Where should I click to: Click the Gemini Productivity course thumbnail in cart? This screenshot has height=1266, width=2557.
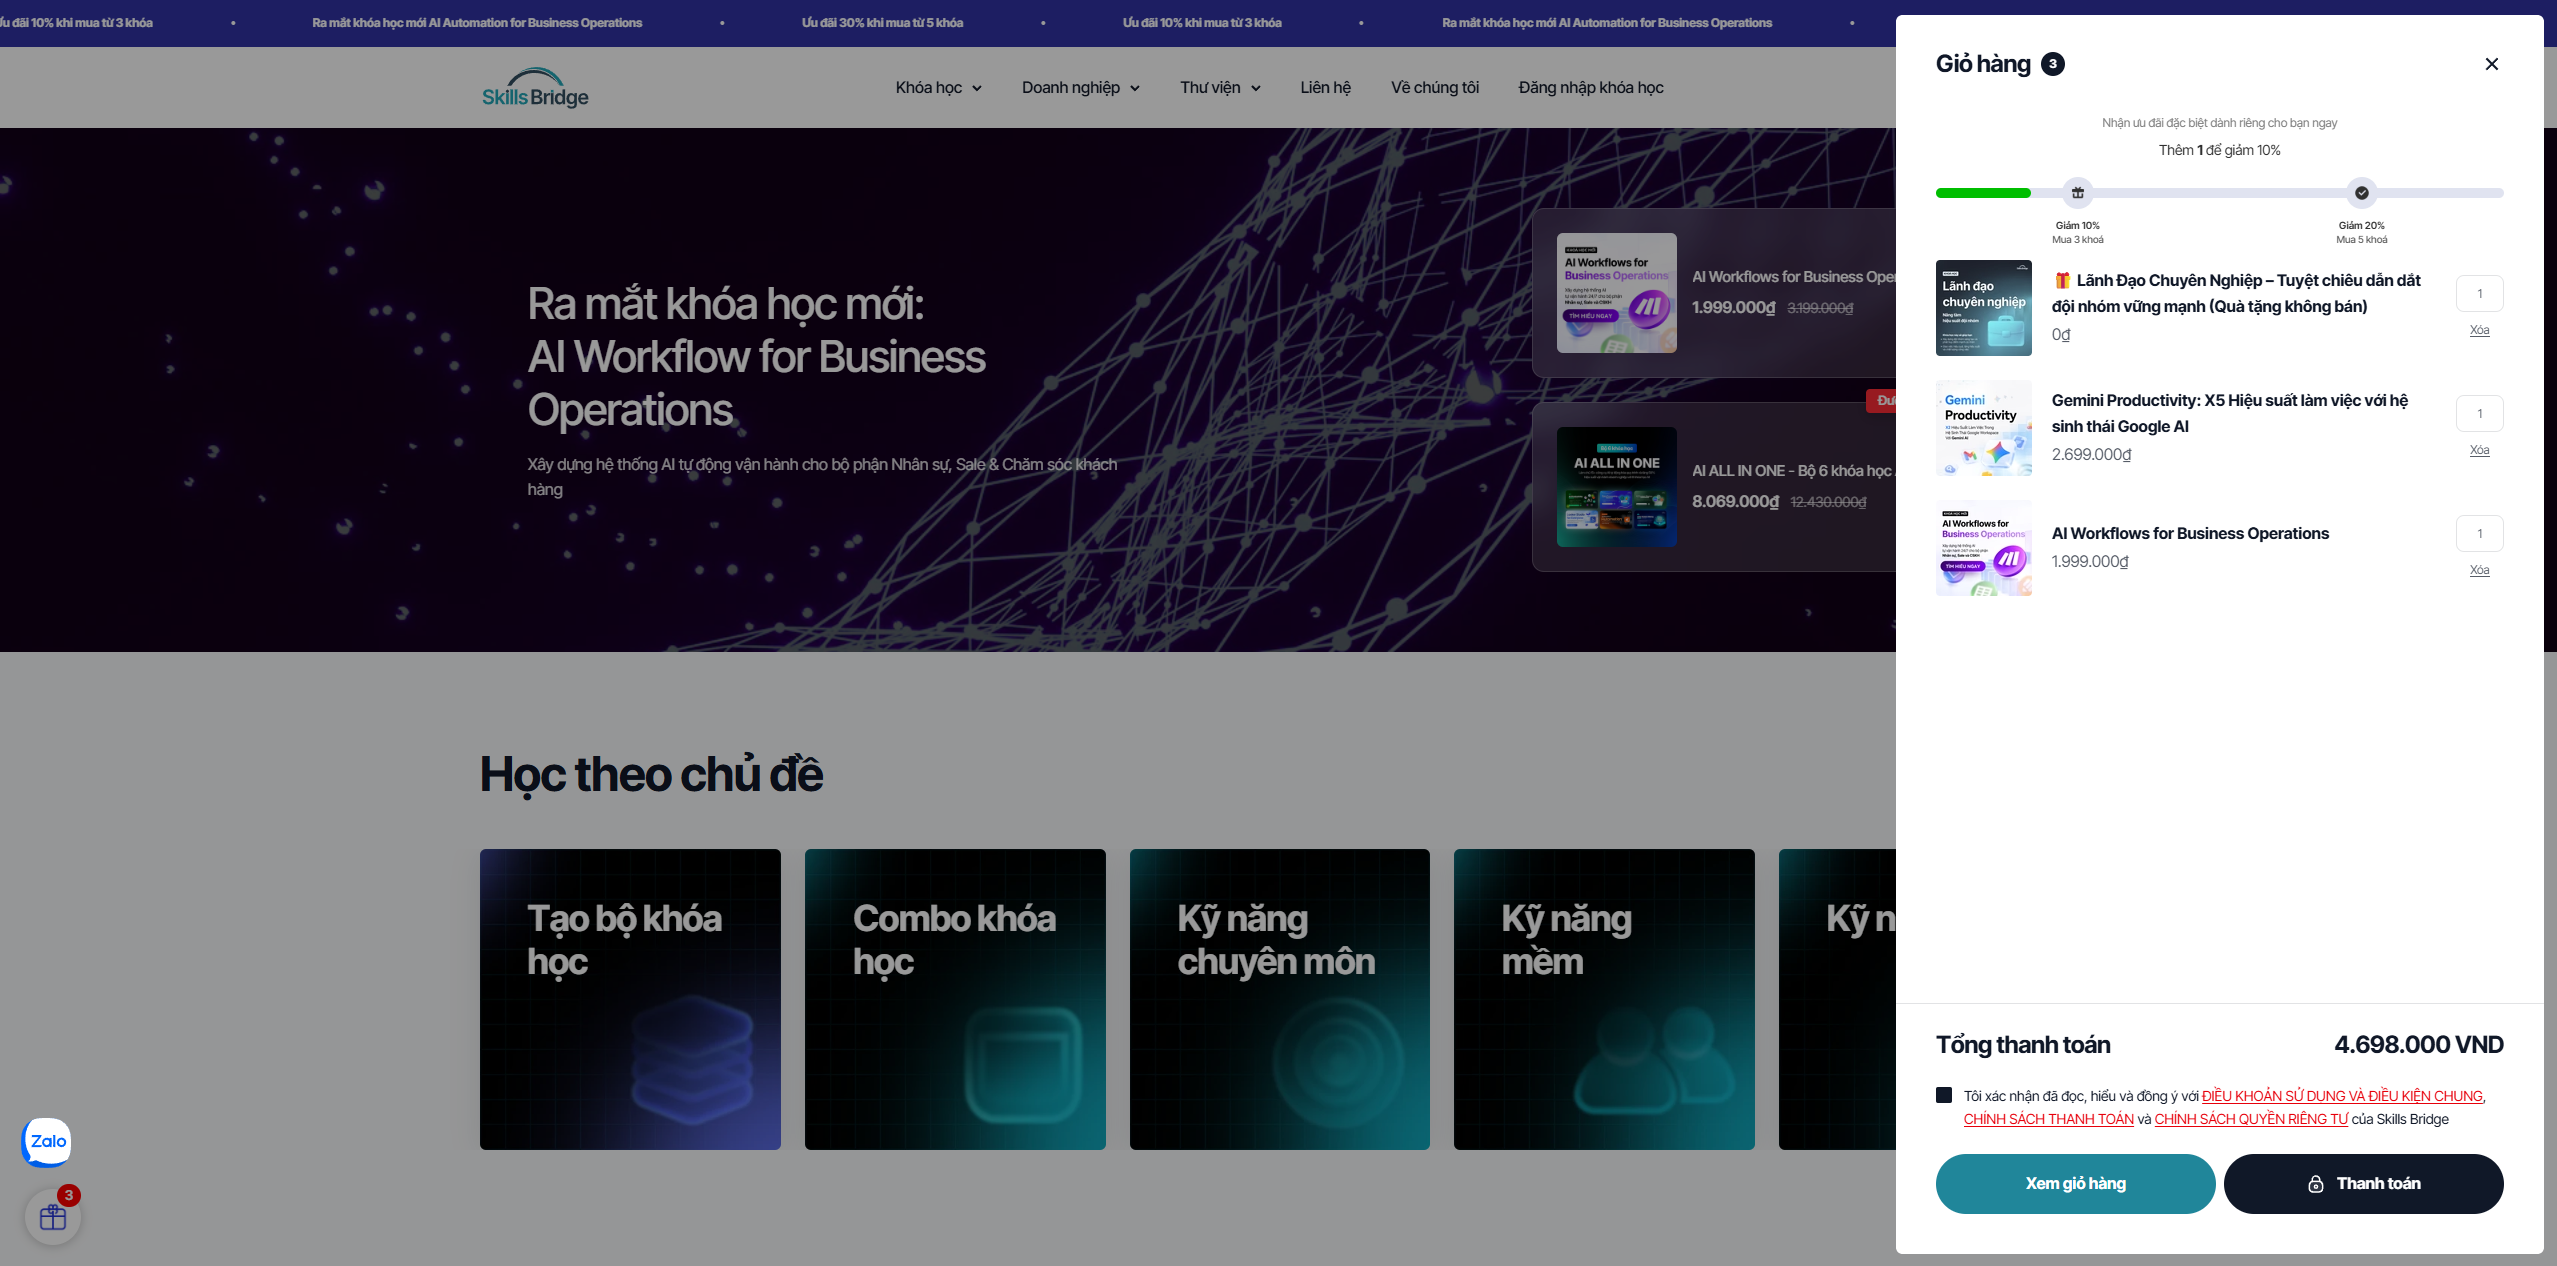[1983, 428]
